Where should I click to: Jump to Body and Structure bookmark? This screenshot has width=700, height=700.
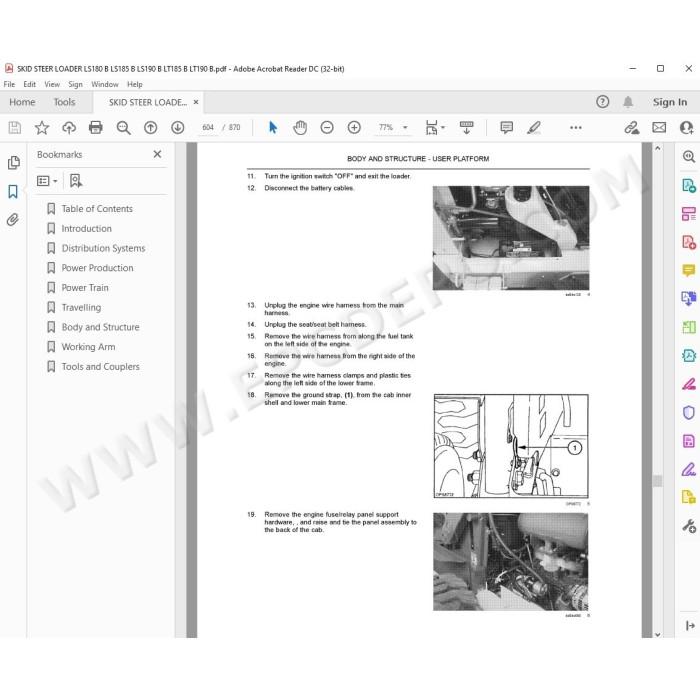100,327
